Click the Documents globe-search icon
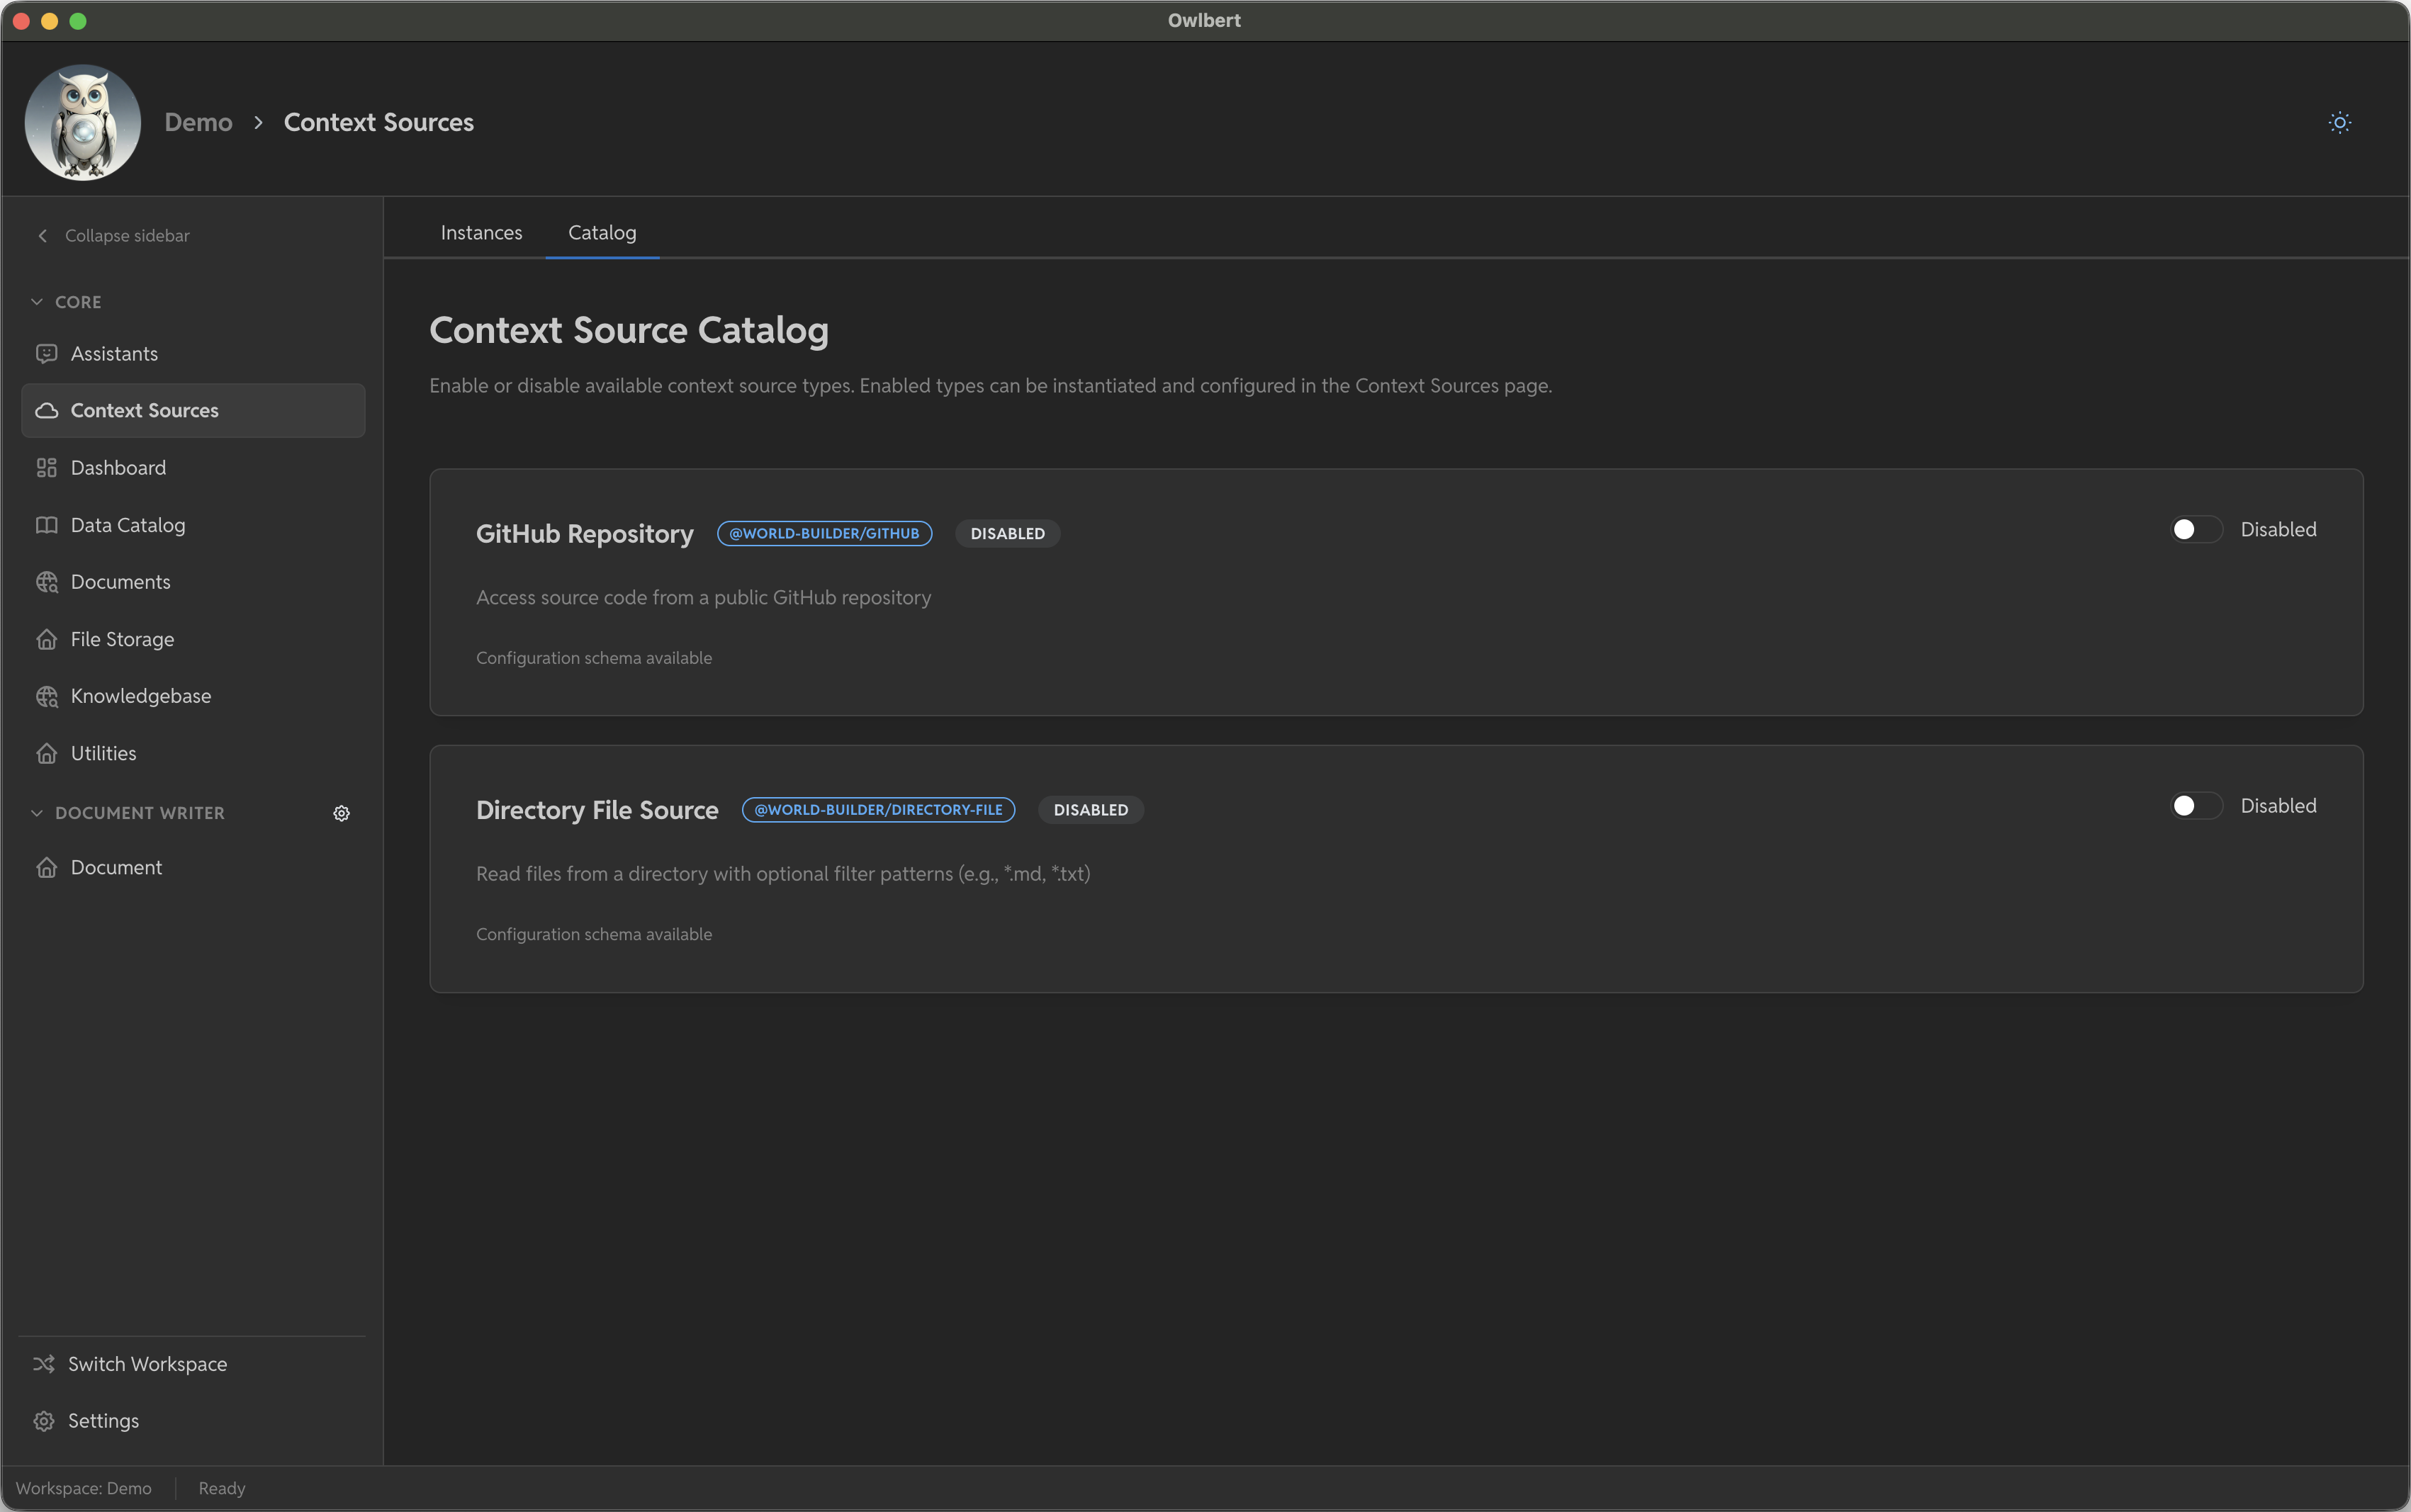Viewport: 2411px width, 1512px height. click(x=47, y=582)
